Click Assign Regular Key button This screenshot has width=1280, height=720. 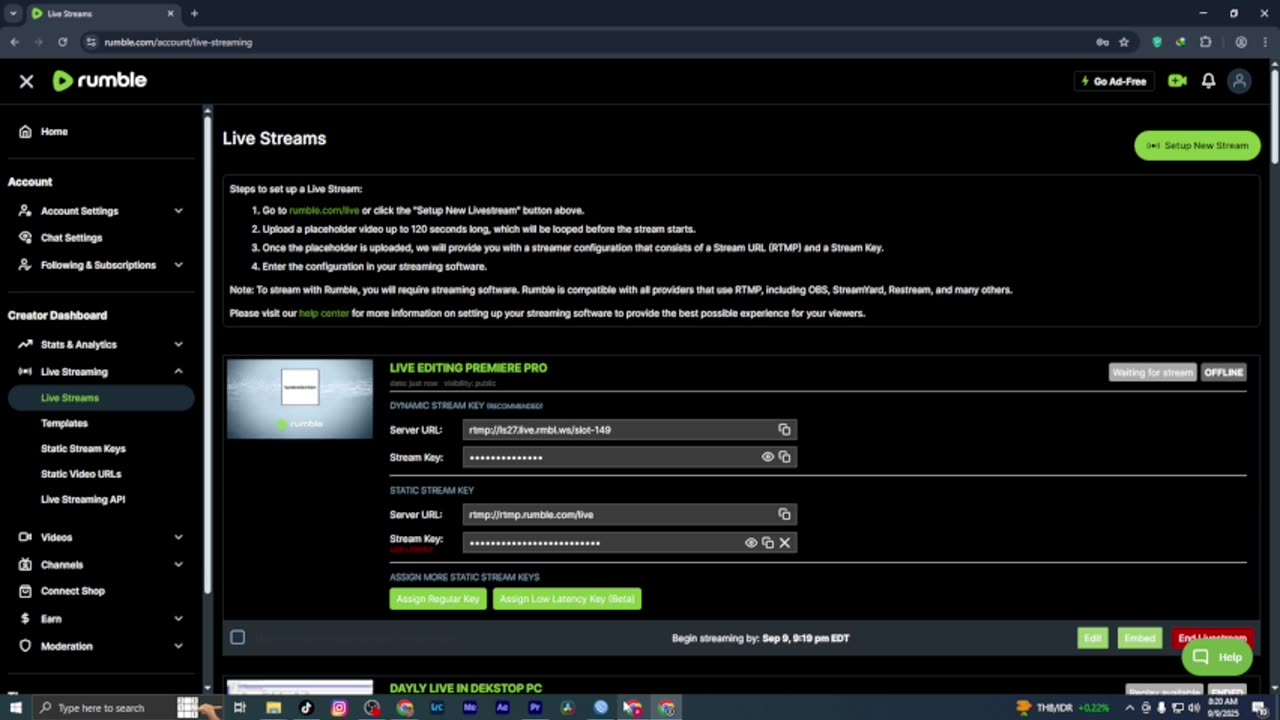click(x=438, y=598)
